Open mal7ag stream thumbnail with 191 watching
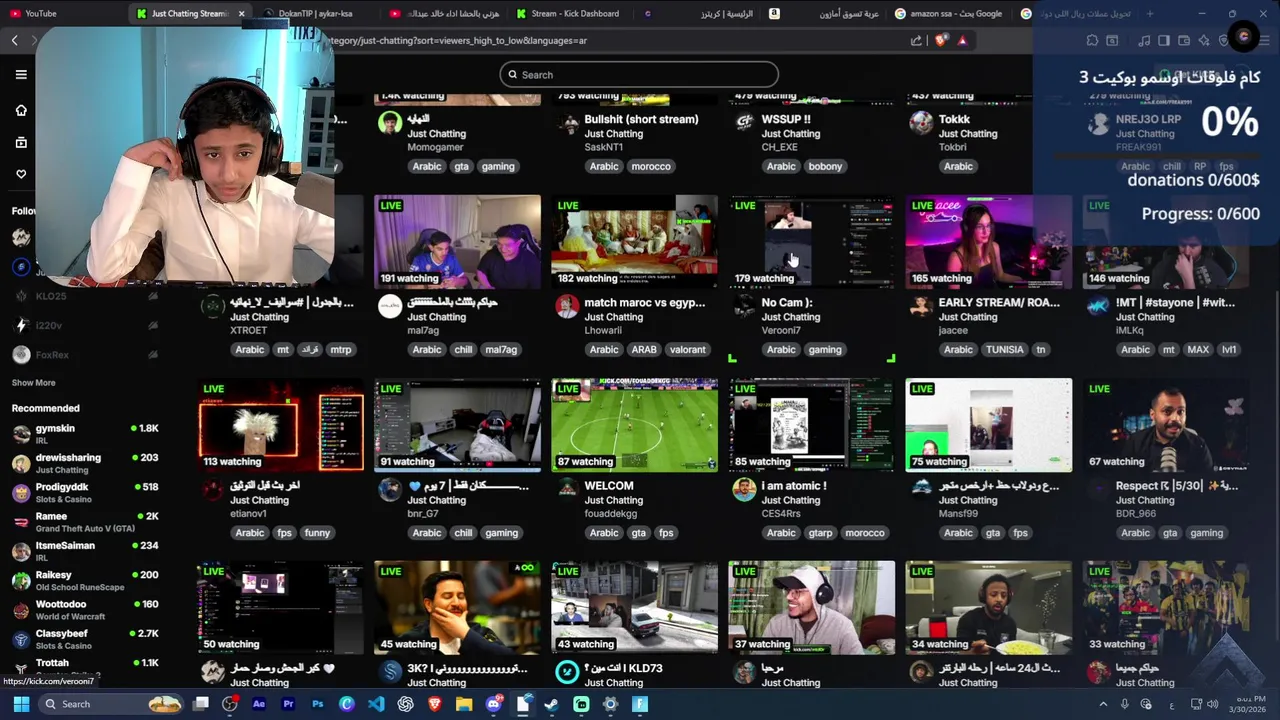1280x720 pixels. 457,241
